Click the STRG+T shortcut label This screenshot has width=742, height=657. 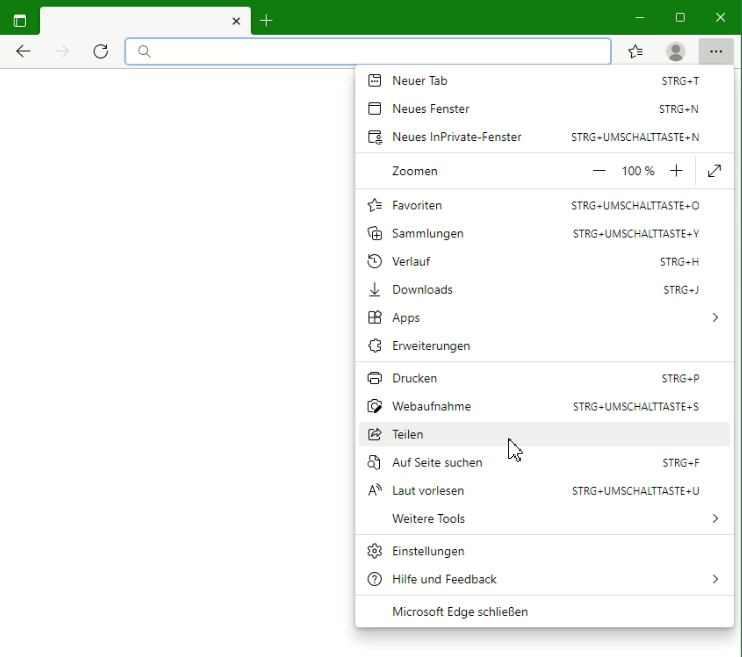pyautogui.click(x=680, y=81)
